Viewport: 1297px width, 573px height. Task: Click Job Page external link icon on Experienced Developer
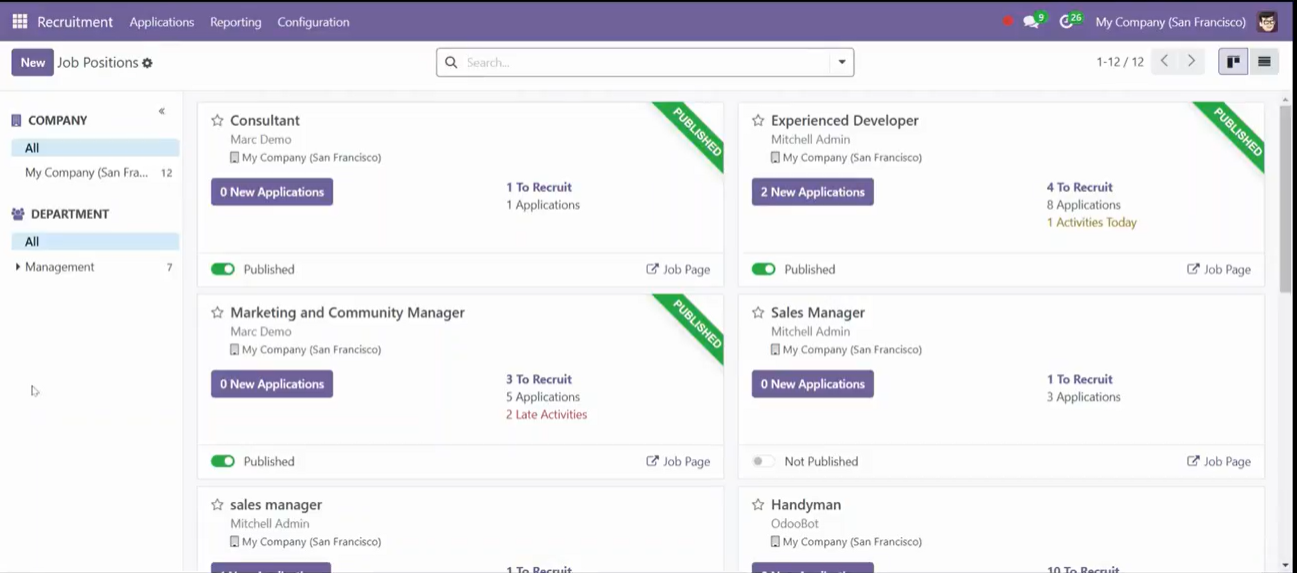click(1193, 269)
